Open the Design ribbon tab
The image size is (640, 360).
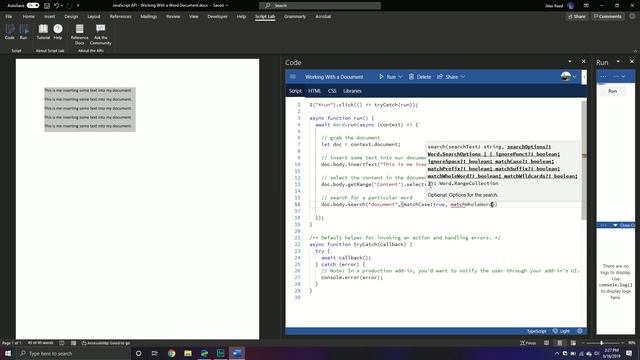tap(71, 17)
